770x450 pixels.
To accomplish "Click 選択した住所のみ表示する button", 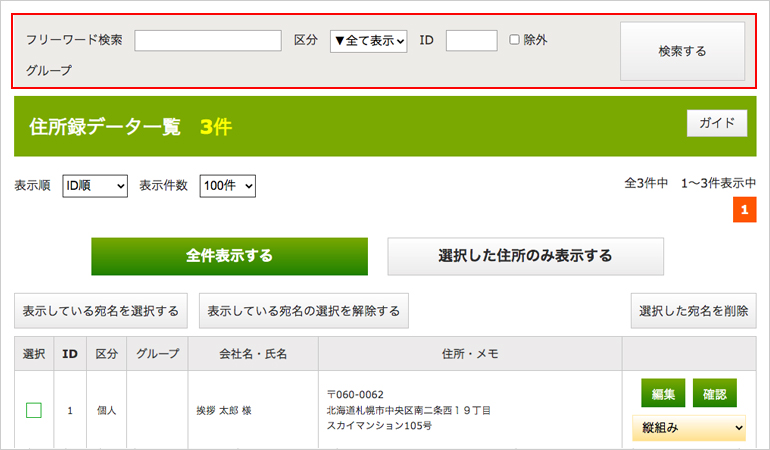I will pyautogui.click(x=525, y=256).
